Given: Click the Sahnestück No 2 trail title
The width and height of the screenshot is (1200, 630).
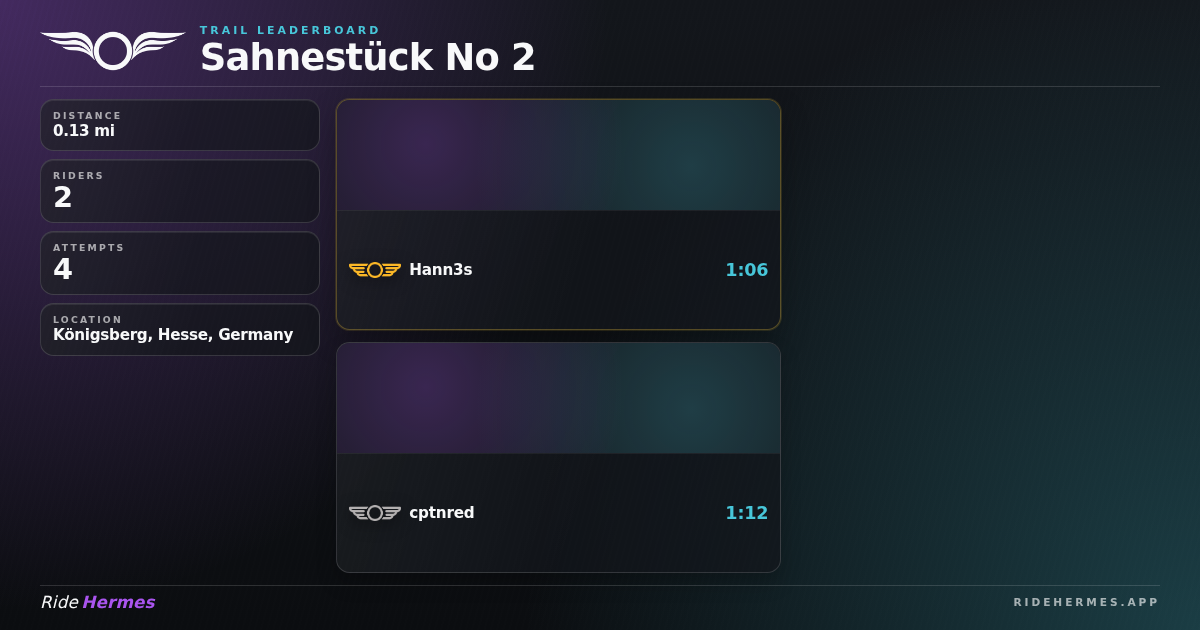Looking at the screenshot, I should click(368, 57).
